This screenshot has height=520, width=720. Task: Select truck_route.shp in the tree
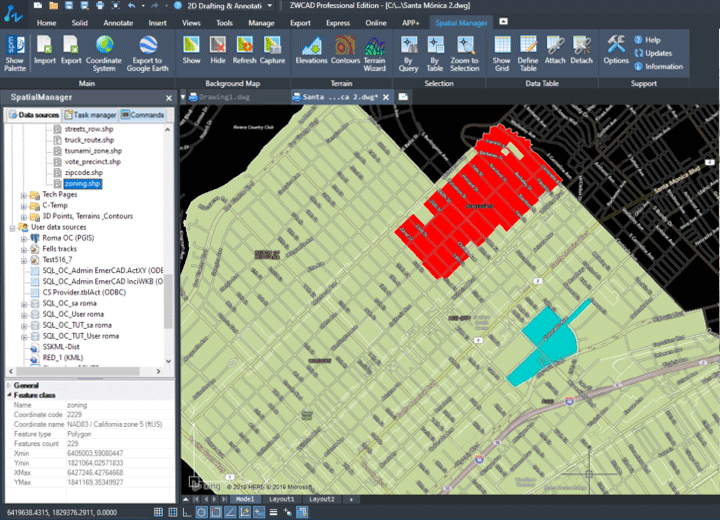point(89,140)
